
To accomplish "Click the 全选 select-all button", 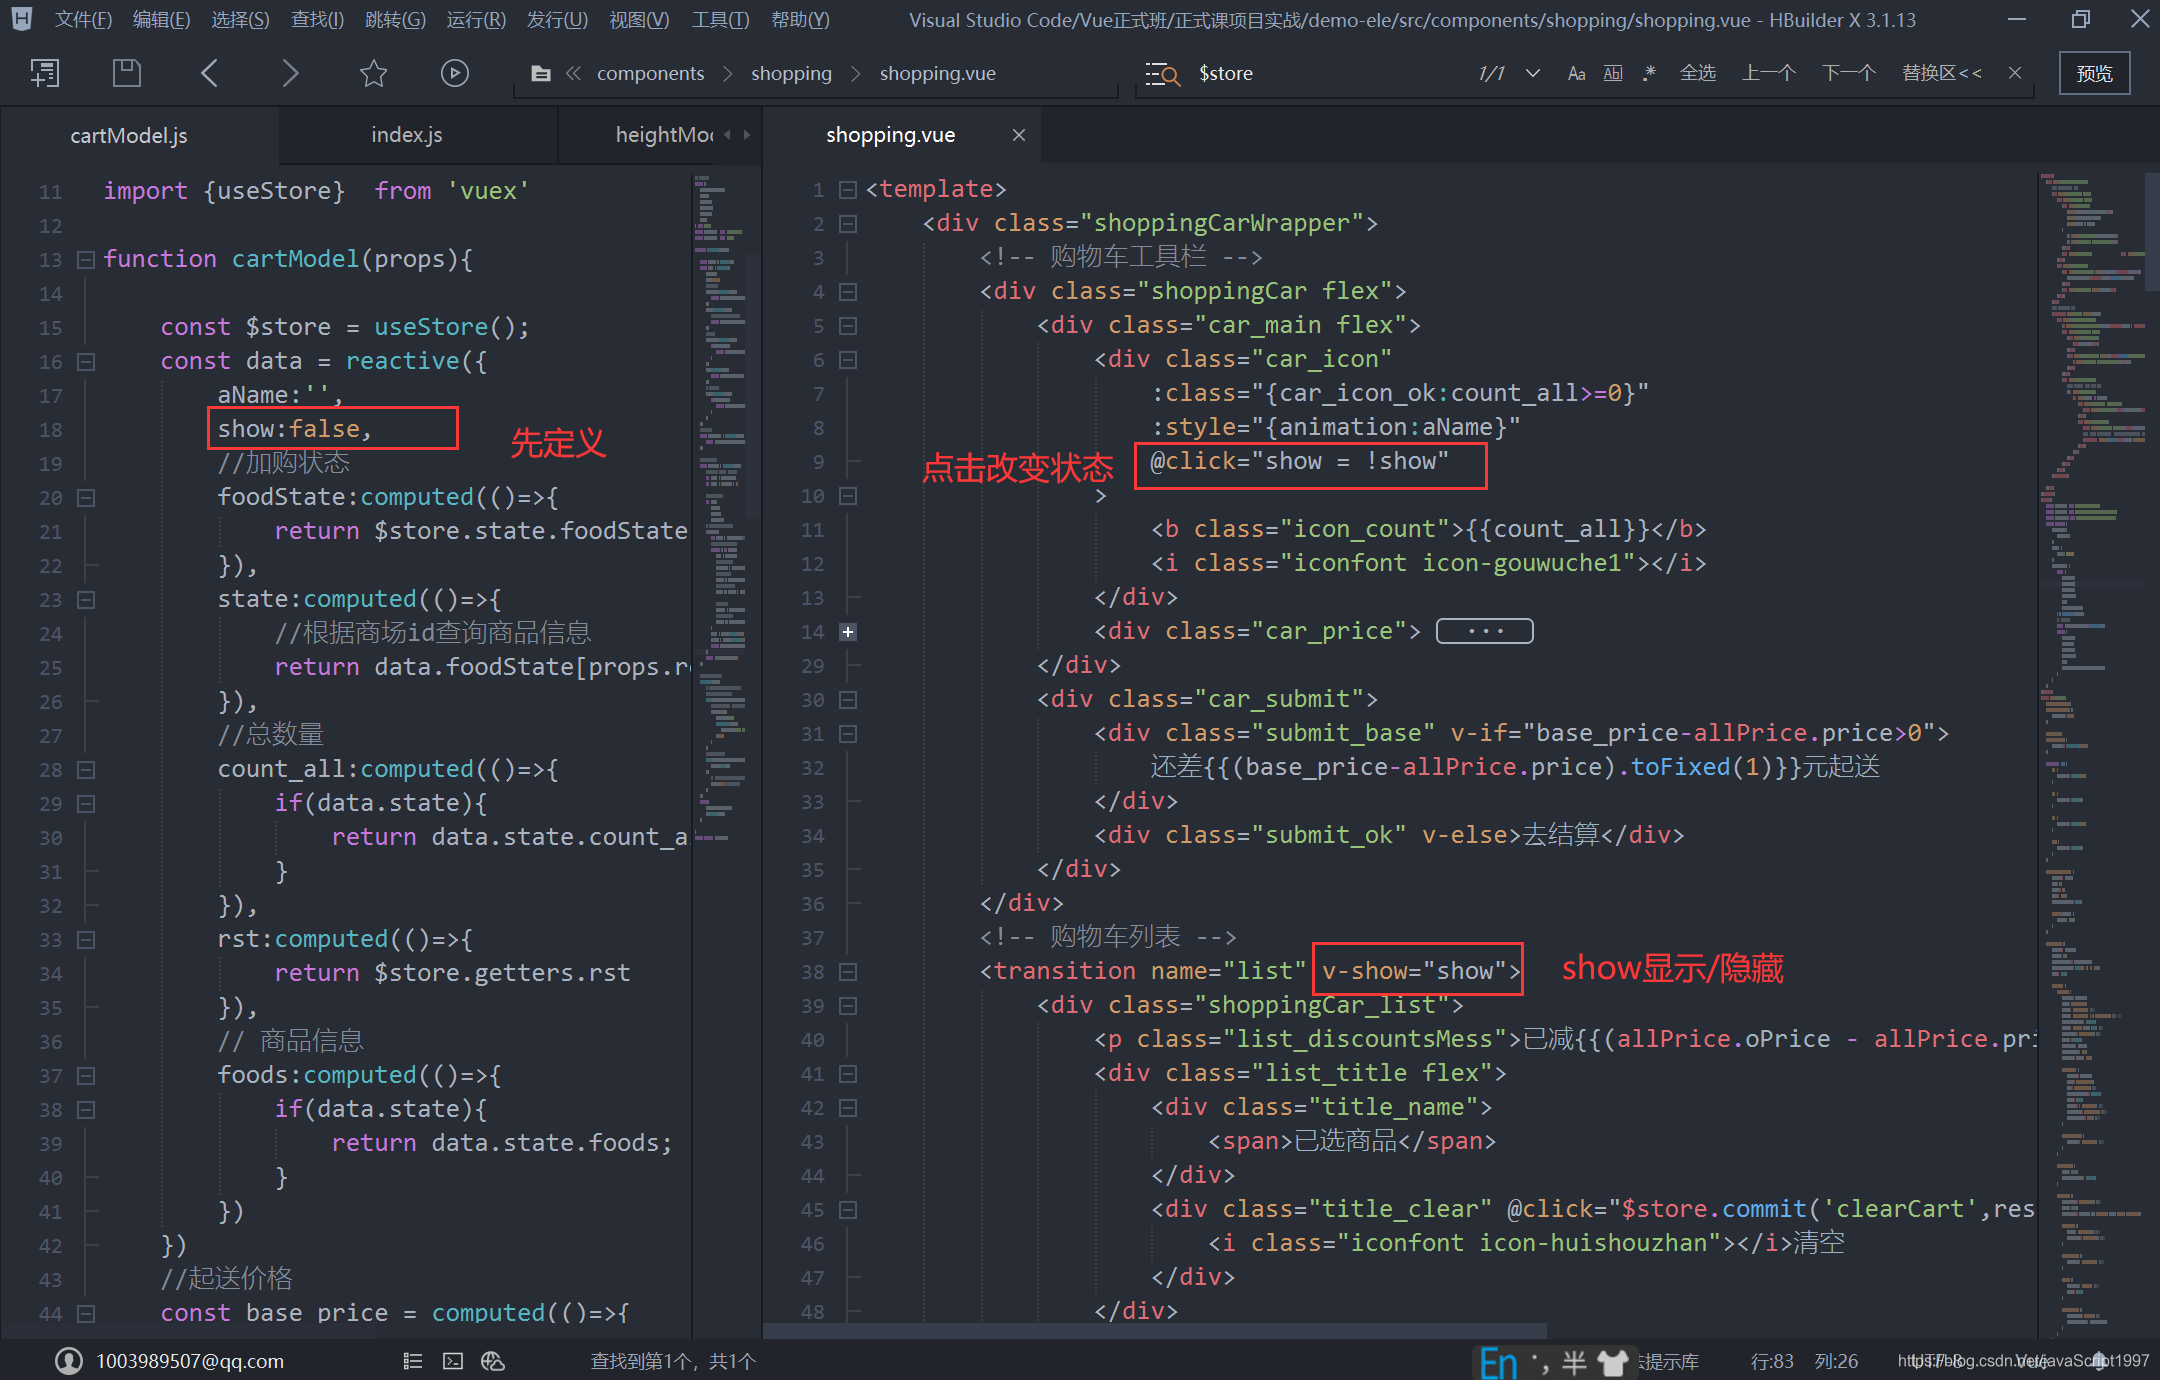I will (x=1697, y=73).
